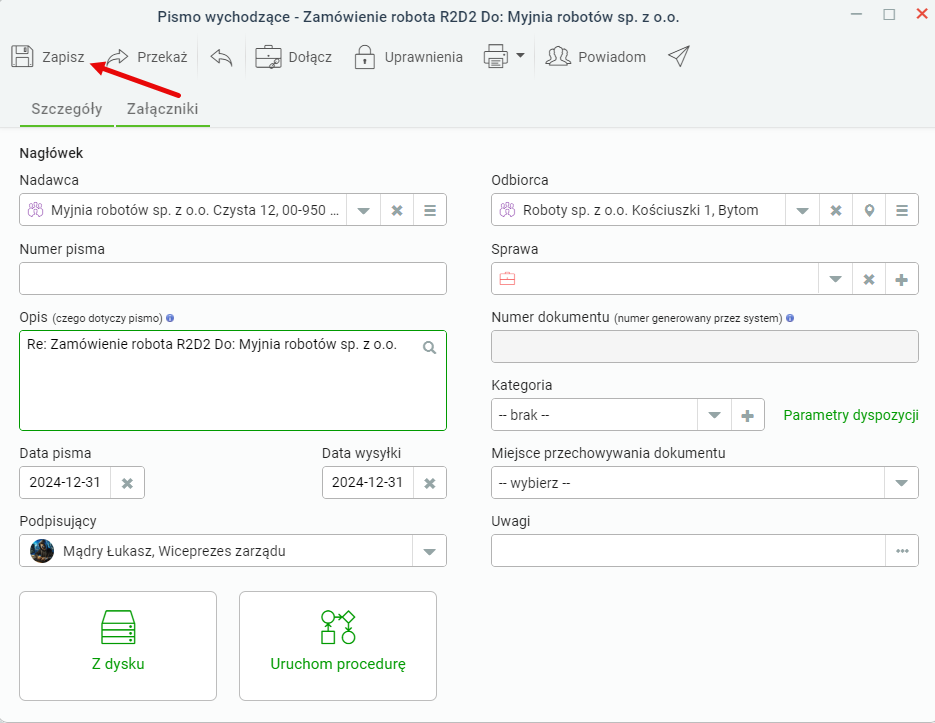
Task: Click the Mądry Łukasz signer text
Action: pos(174,551)
